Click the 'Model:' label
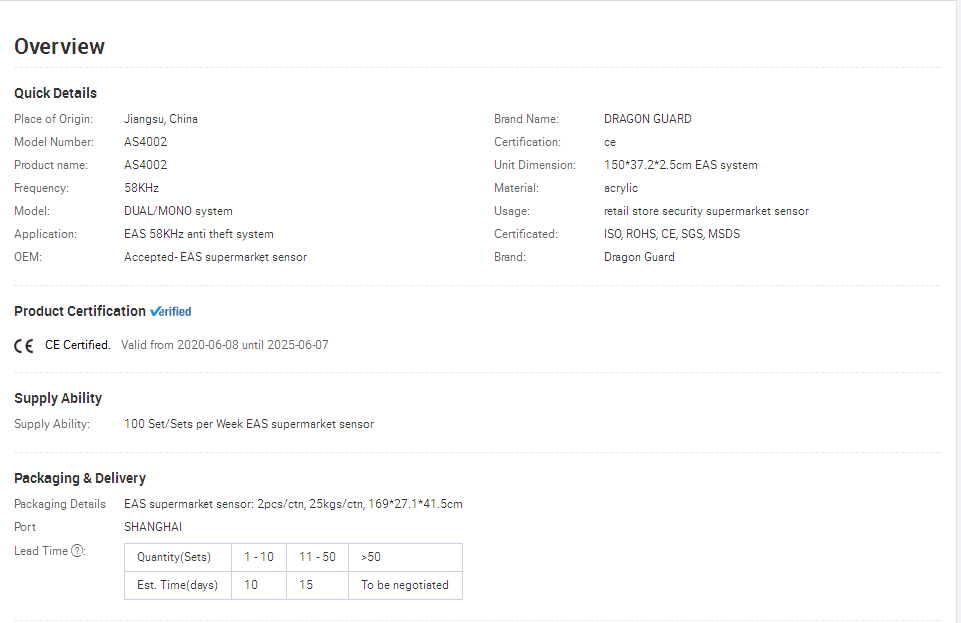961x623 pixels. click(x=32, y=211)
